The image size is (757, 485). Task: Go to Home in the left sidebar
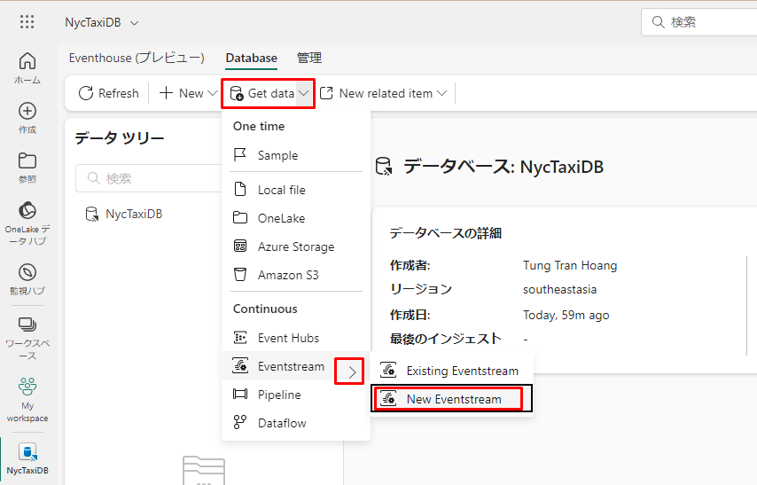click(27, 68)
